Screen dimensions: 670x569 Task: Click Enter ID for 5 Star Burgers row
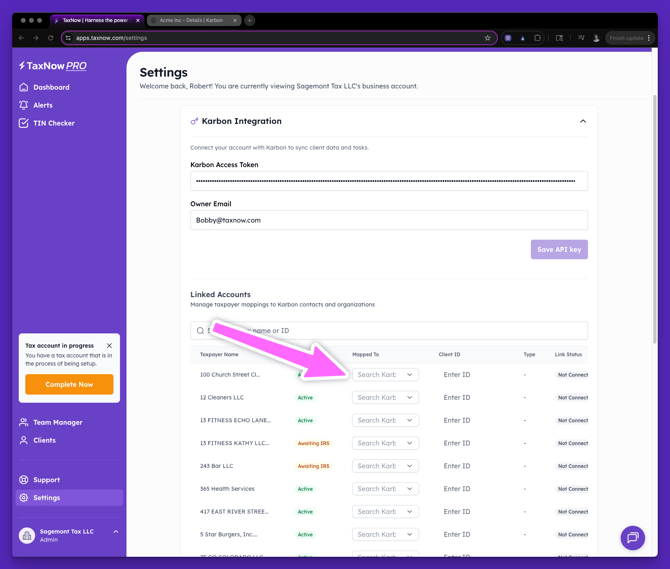tap(457, 534)
